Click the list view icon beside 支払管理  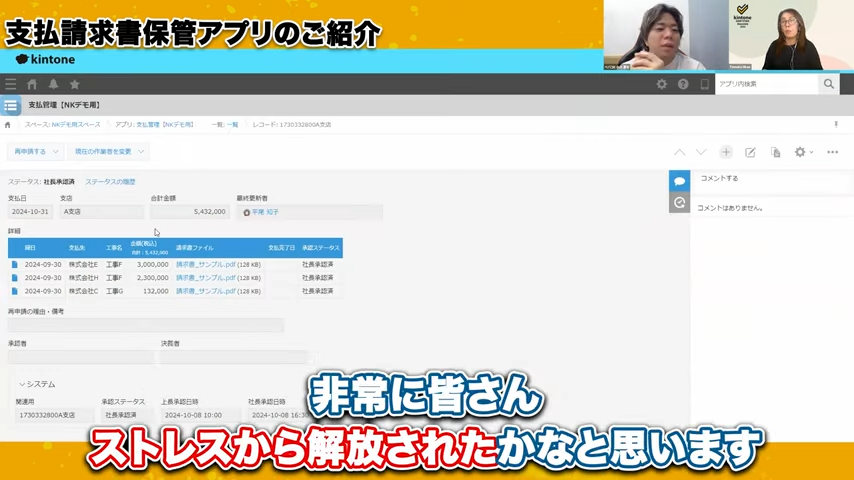10,106
